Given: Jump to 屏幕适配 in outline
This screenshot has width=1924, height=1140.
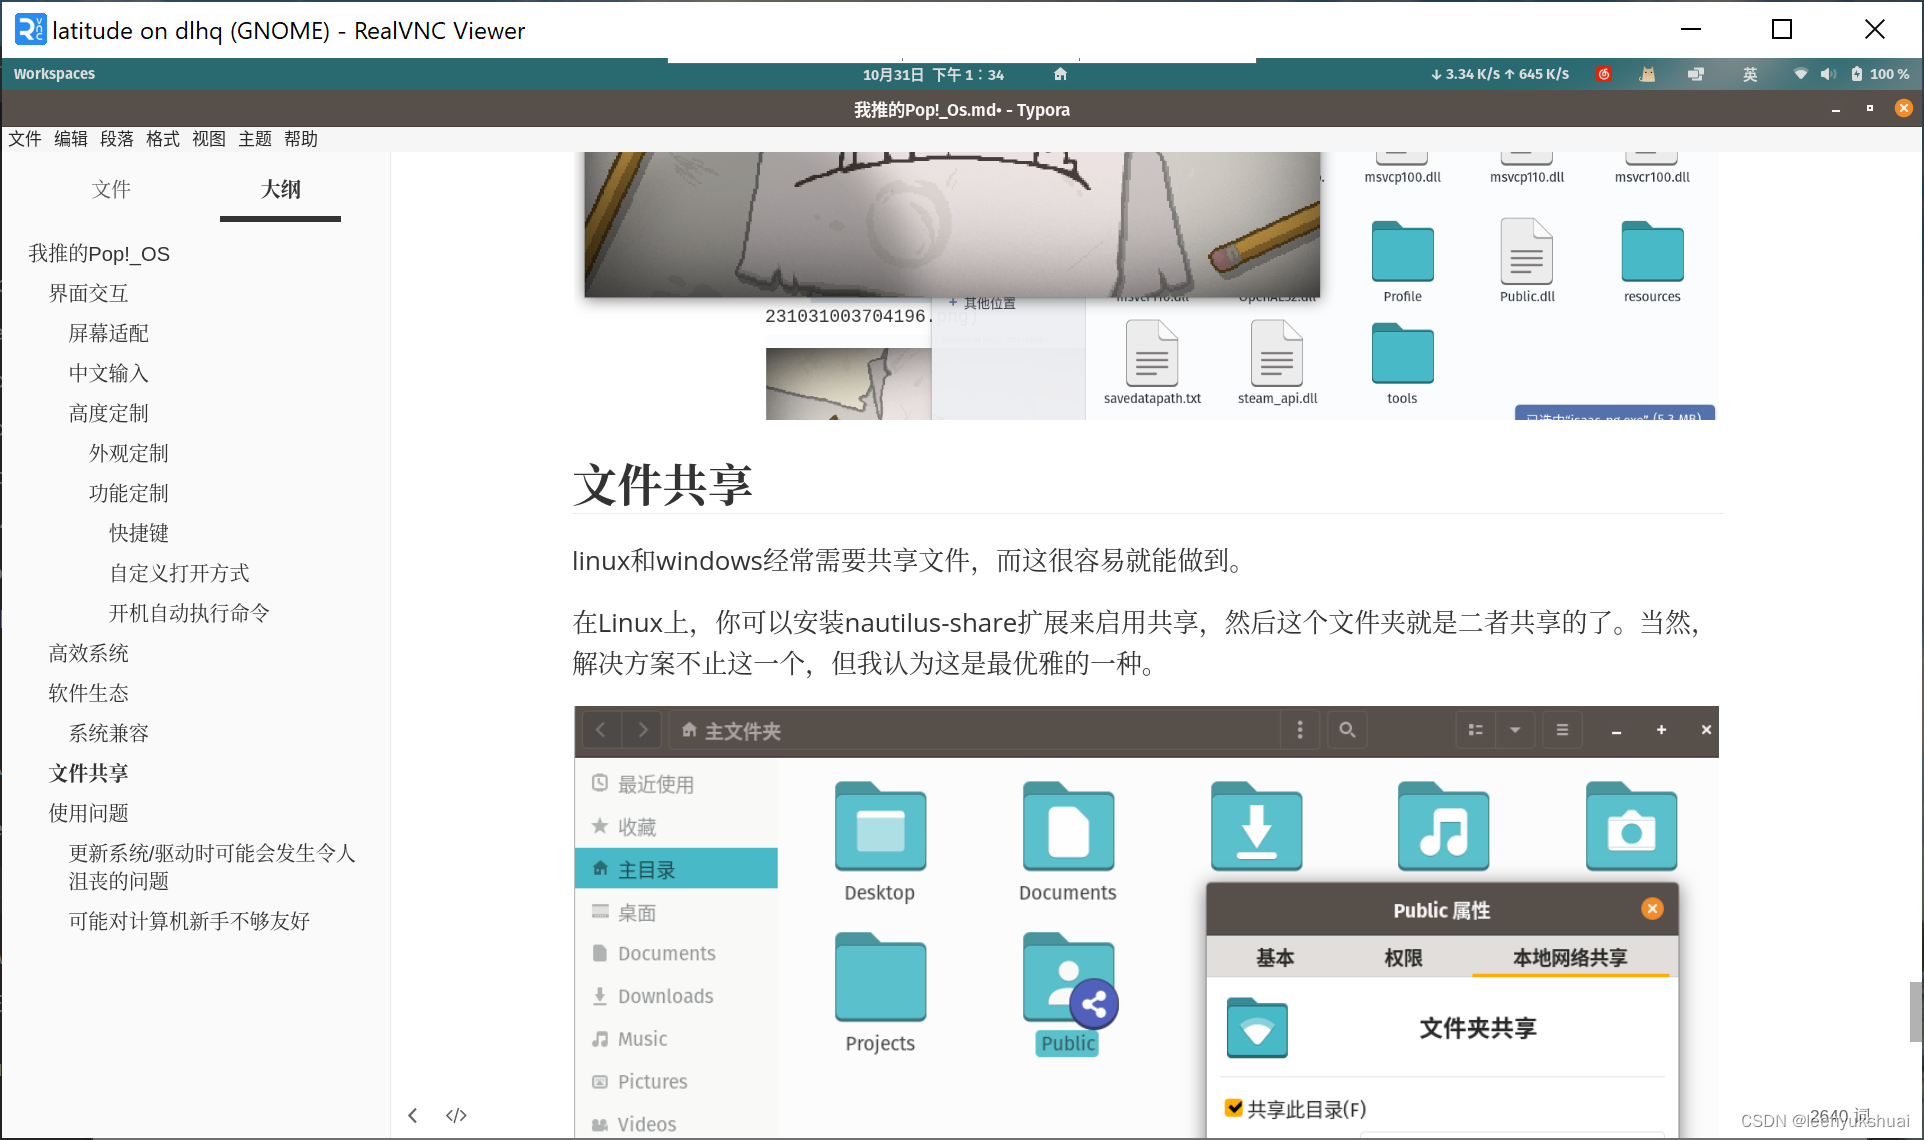Looking at the screenshot, I should 109,334.
